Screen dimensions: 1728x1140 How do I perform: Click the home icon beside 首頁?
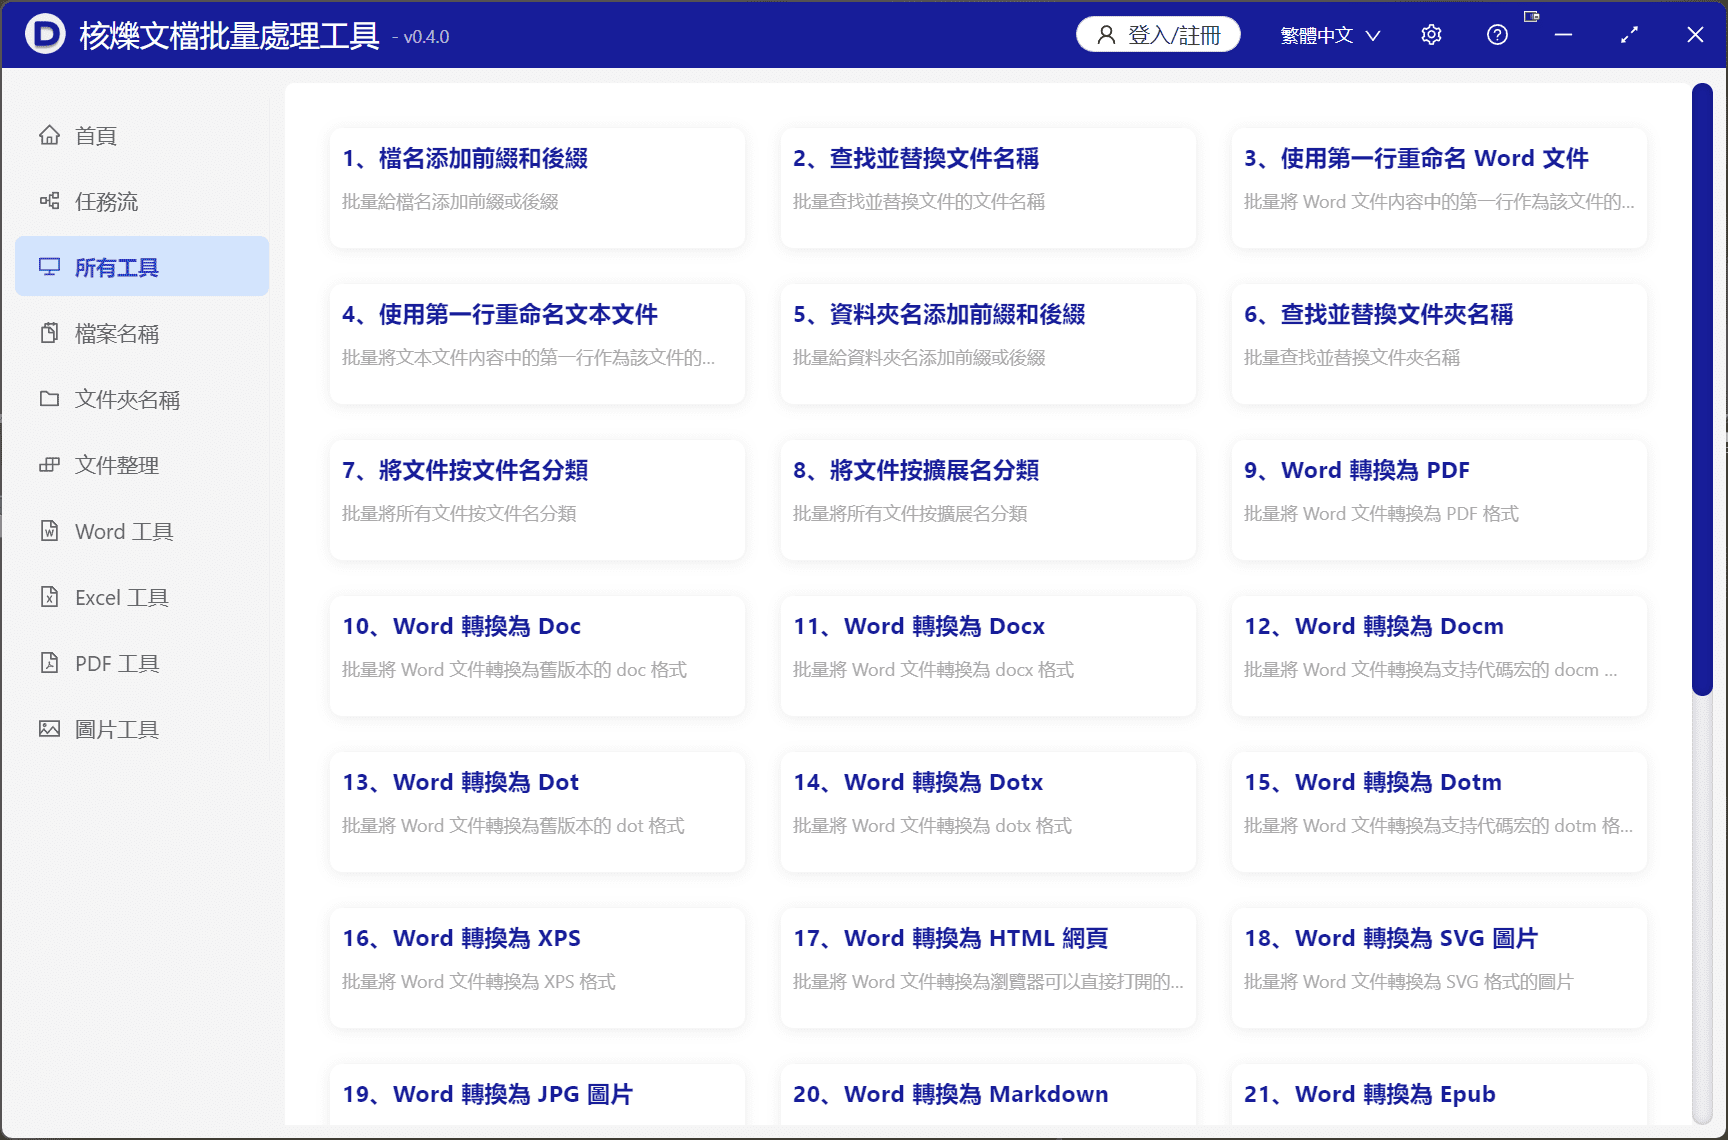click(x=49, y=135)
